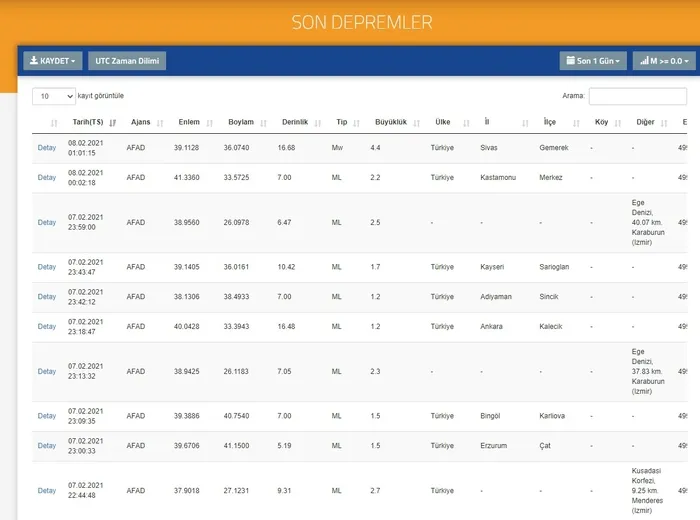Sort by Derinlik column arrows
Image resolution: width=700 pixels, height=520 pixels.
coord(316,123)
